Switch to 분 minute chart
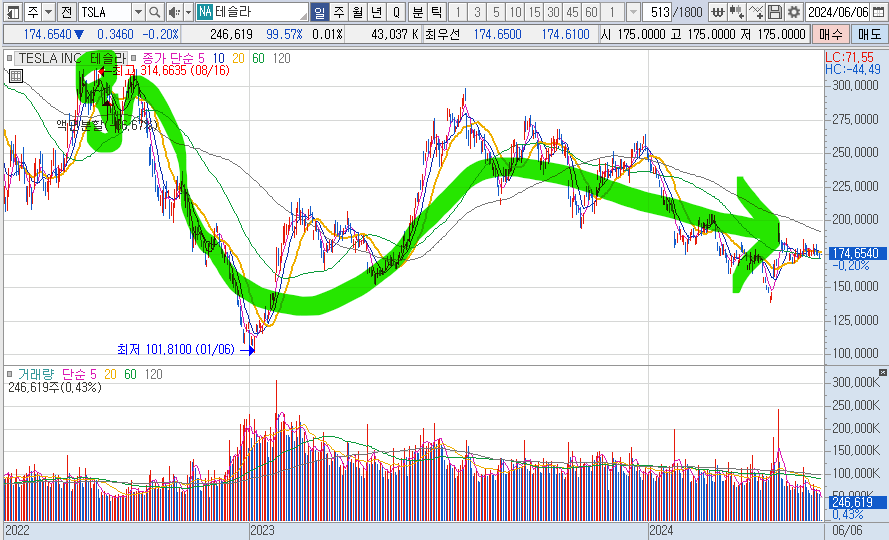889x540 pixels. pos(417,12)
